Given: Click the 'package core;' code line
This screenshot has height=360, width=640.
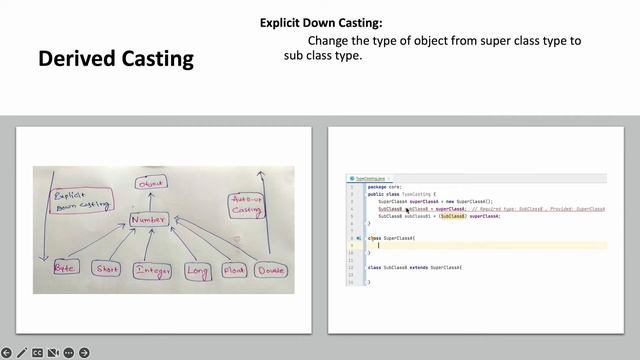Looking at the screenshot, I should [x=384, y=187].
